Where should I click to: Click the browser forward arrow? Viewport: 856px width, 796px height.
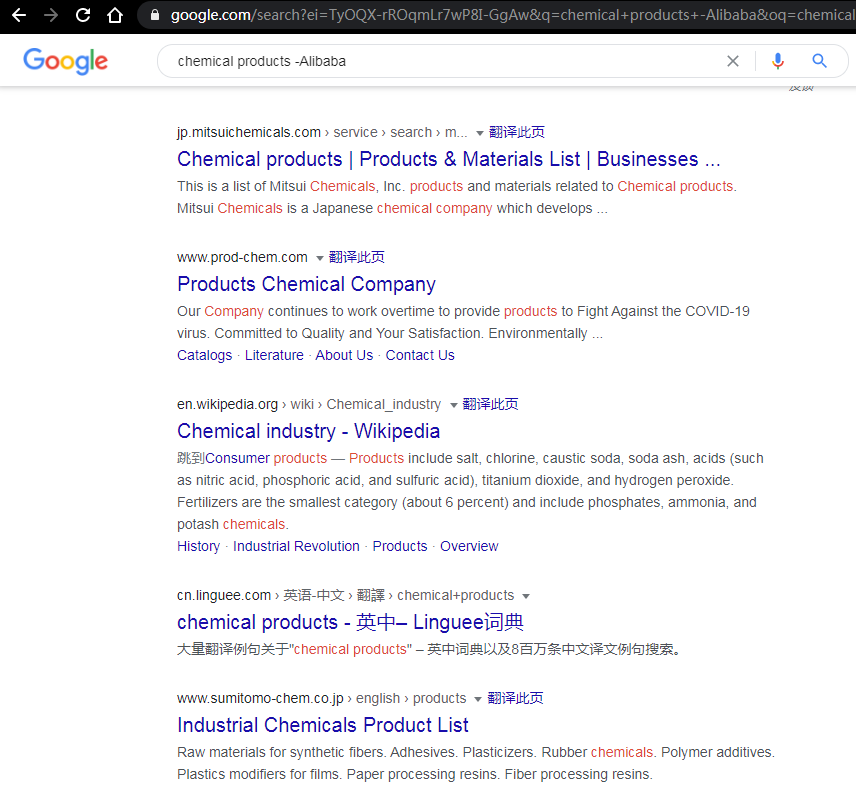pos(51,16)
